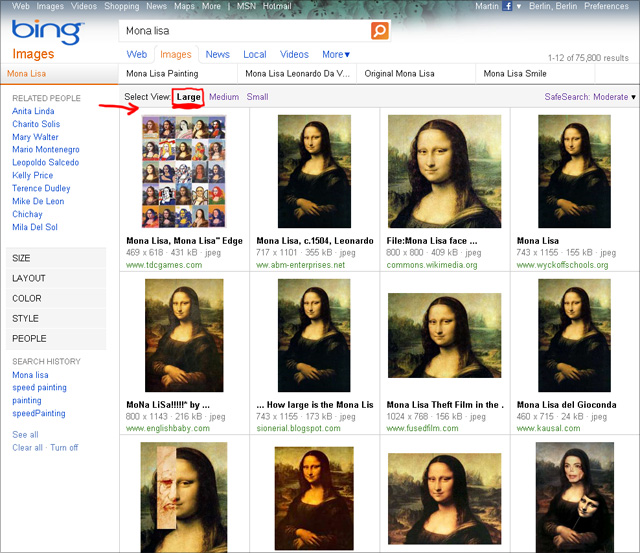The image size is (640, 553).
Task: Click the Martin account name
Action: (x=487, y=6)
